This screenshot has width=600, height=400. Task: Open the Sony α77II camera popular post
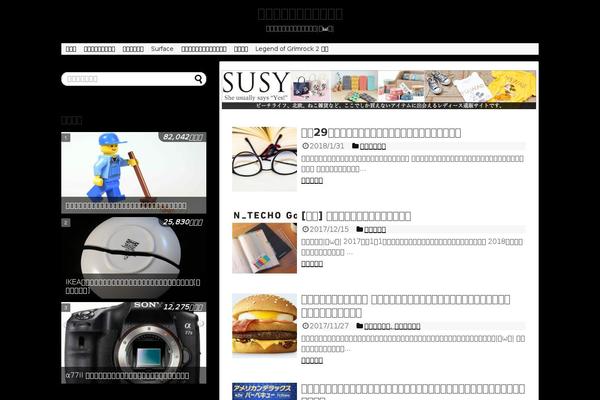pos(134,343)
